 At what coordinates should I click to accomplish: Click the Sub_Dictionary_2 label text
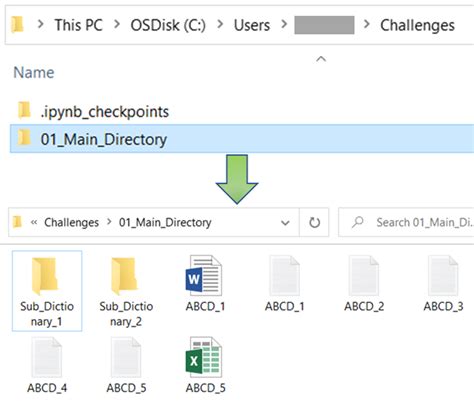126,314
